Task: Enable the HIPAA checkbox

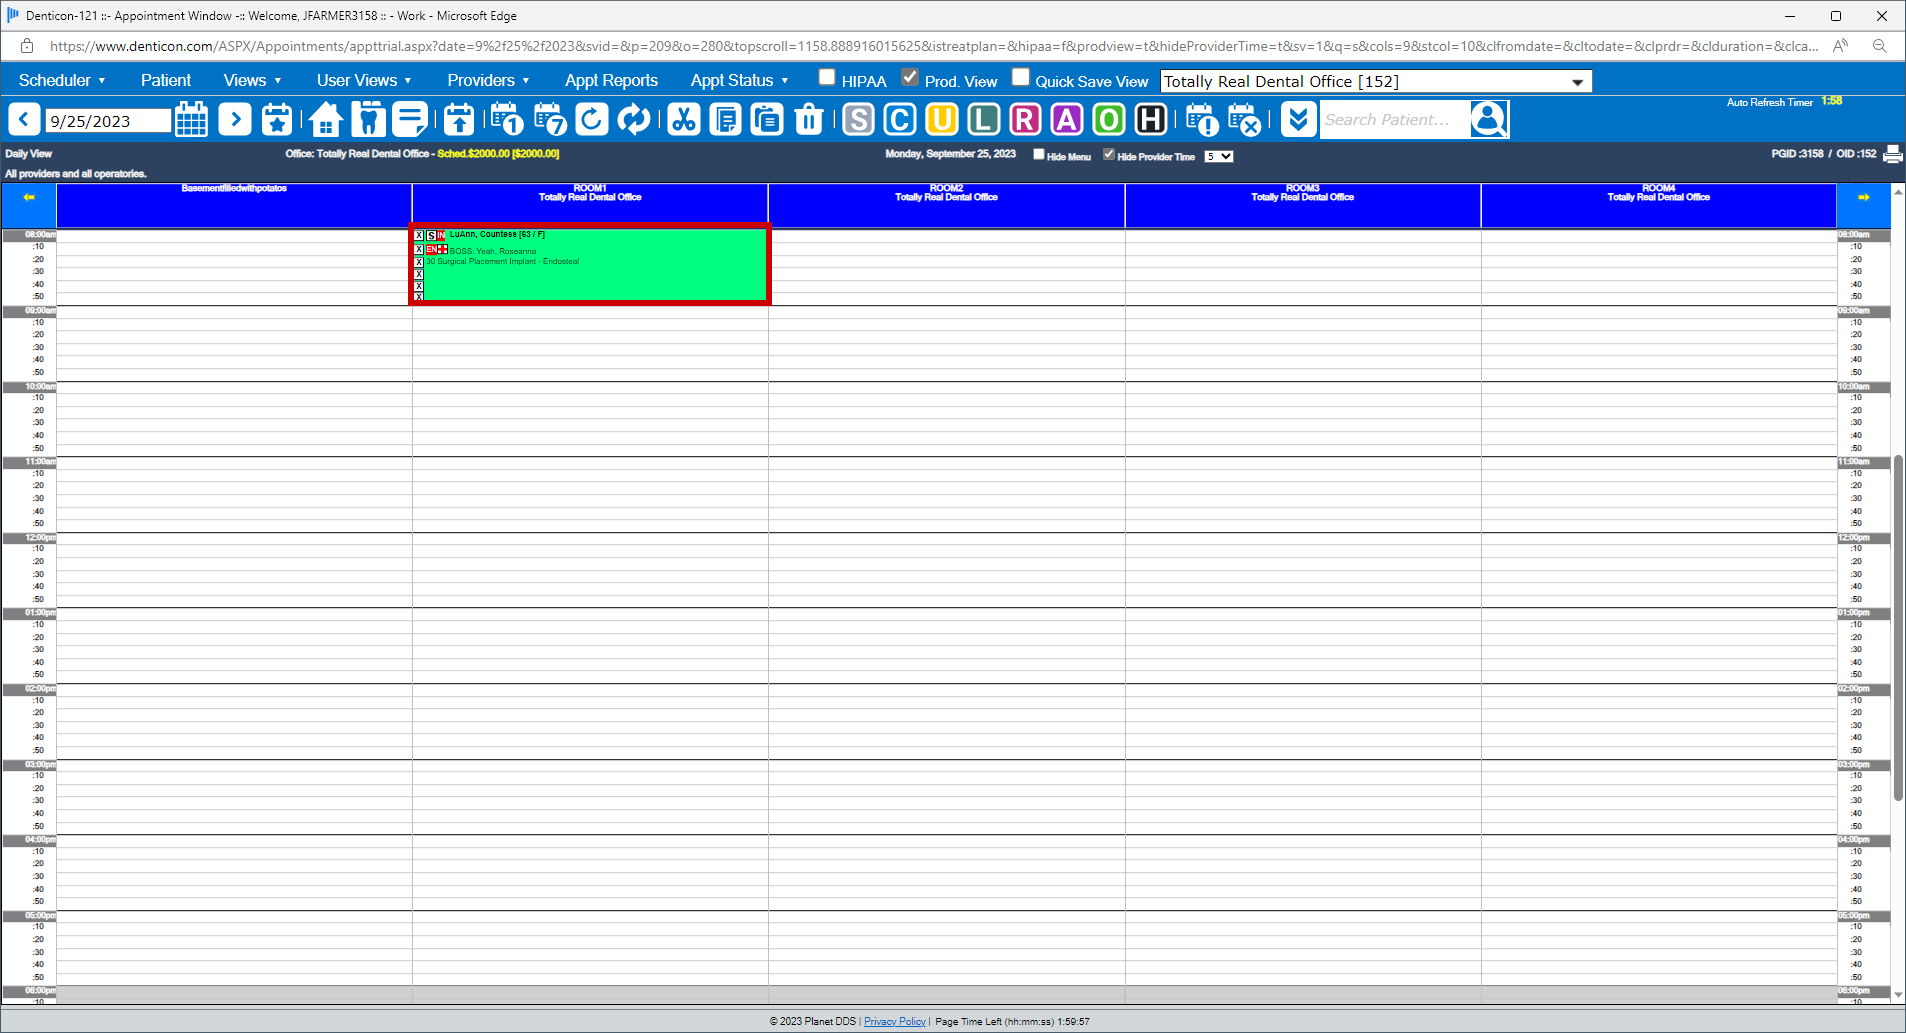Action: (827, 77)
